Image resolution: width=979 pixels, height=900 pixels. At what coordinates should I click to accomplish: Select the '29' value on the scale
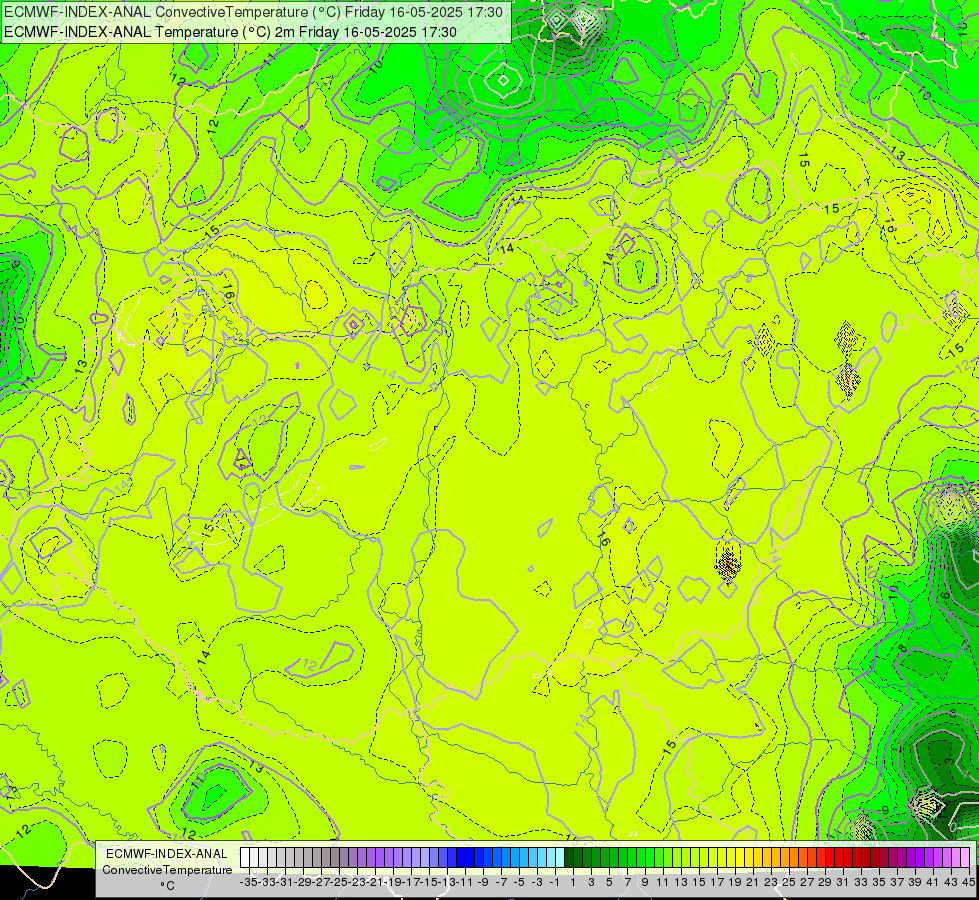coord(825,882)
